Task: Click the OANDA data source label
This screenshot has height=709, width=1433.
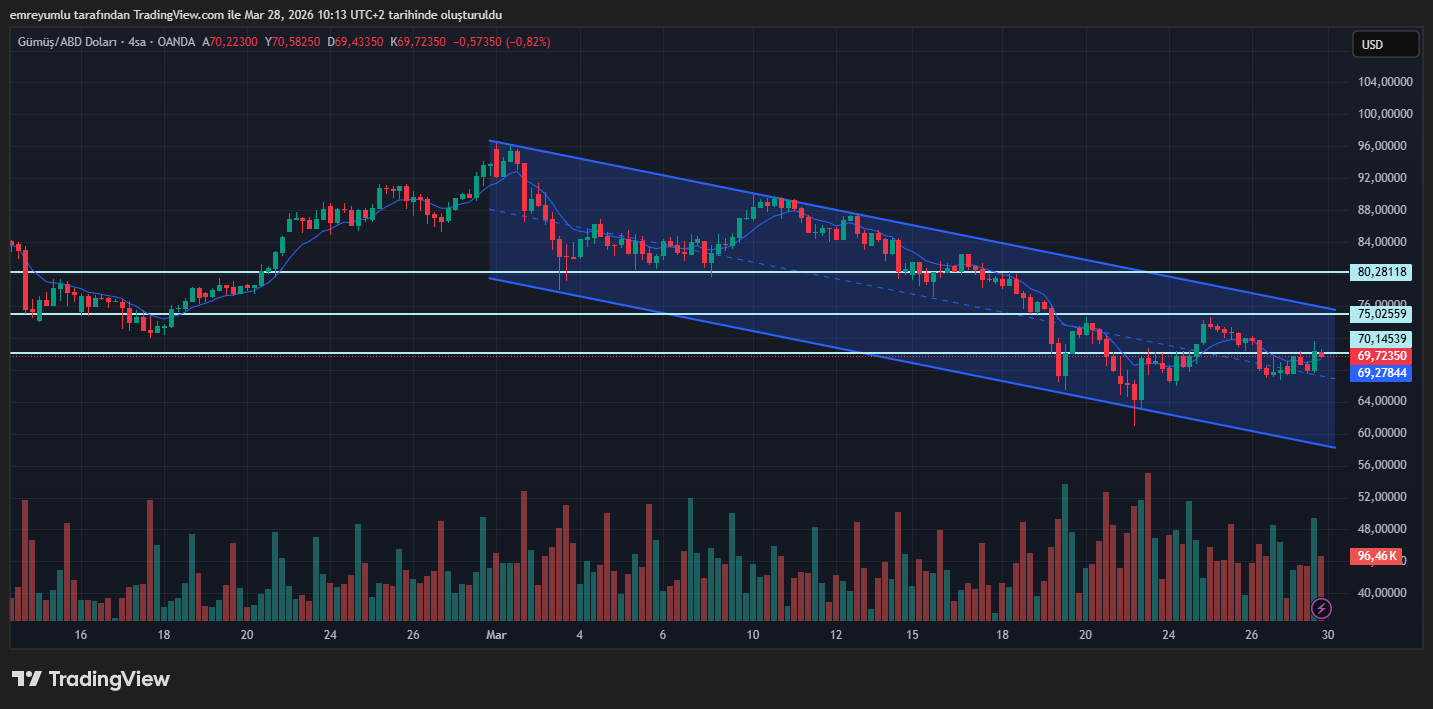Action: [x=176, y=42]
